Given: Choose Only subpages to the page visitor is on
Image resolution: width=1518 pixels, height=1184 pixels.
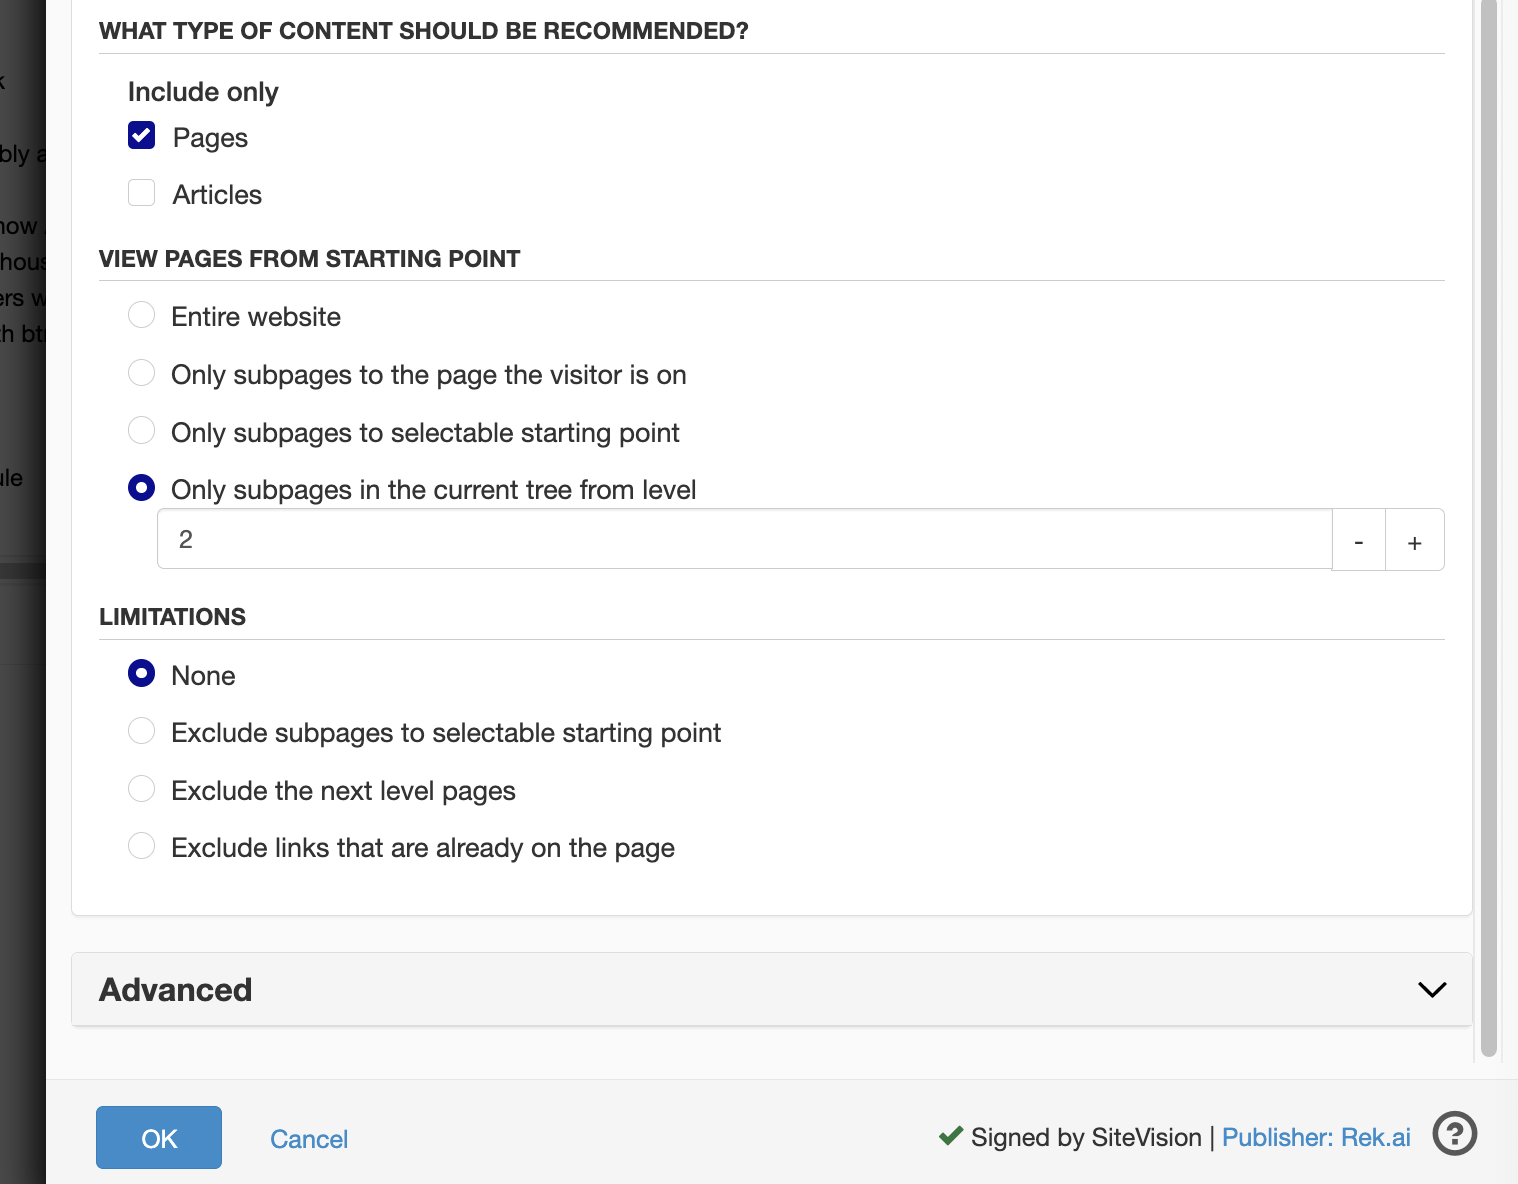Looking at the screenshot, I should pyautogui.click(x=142, y=373).
